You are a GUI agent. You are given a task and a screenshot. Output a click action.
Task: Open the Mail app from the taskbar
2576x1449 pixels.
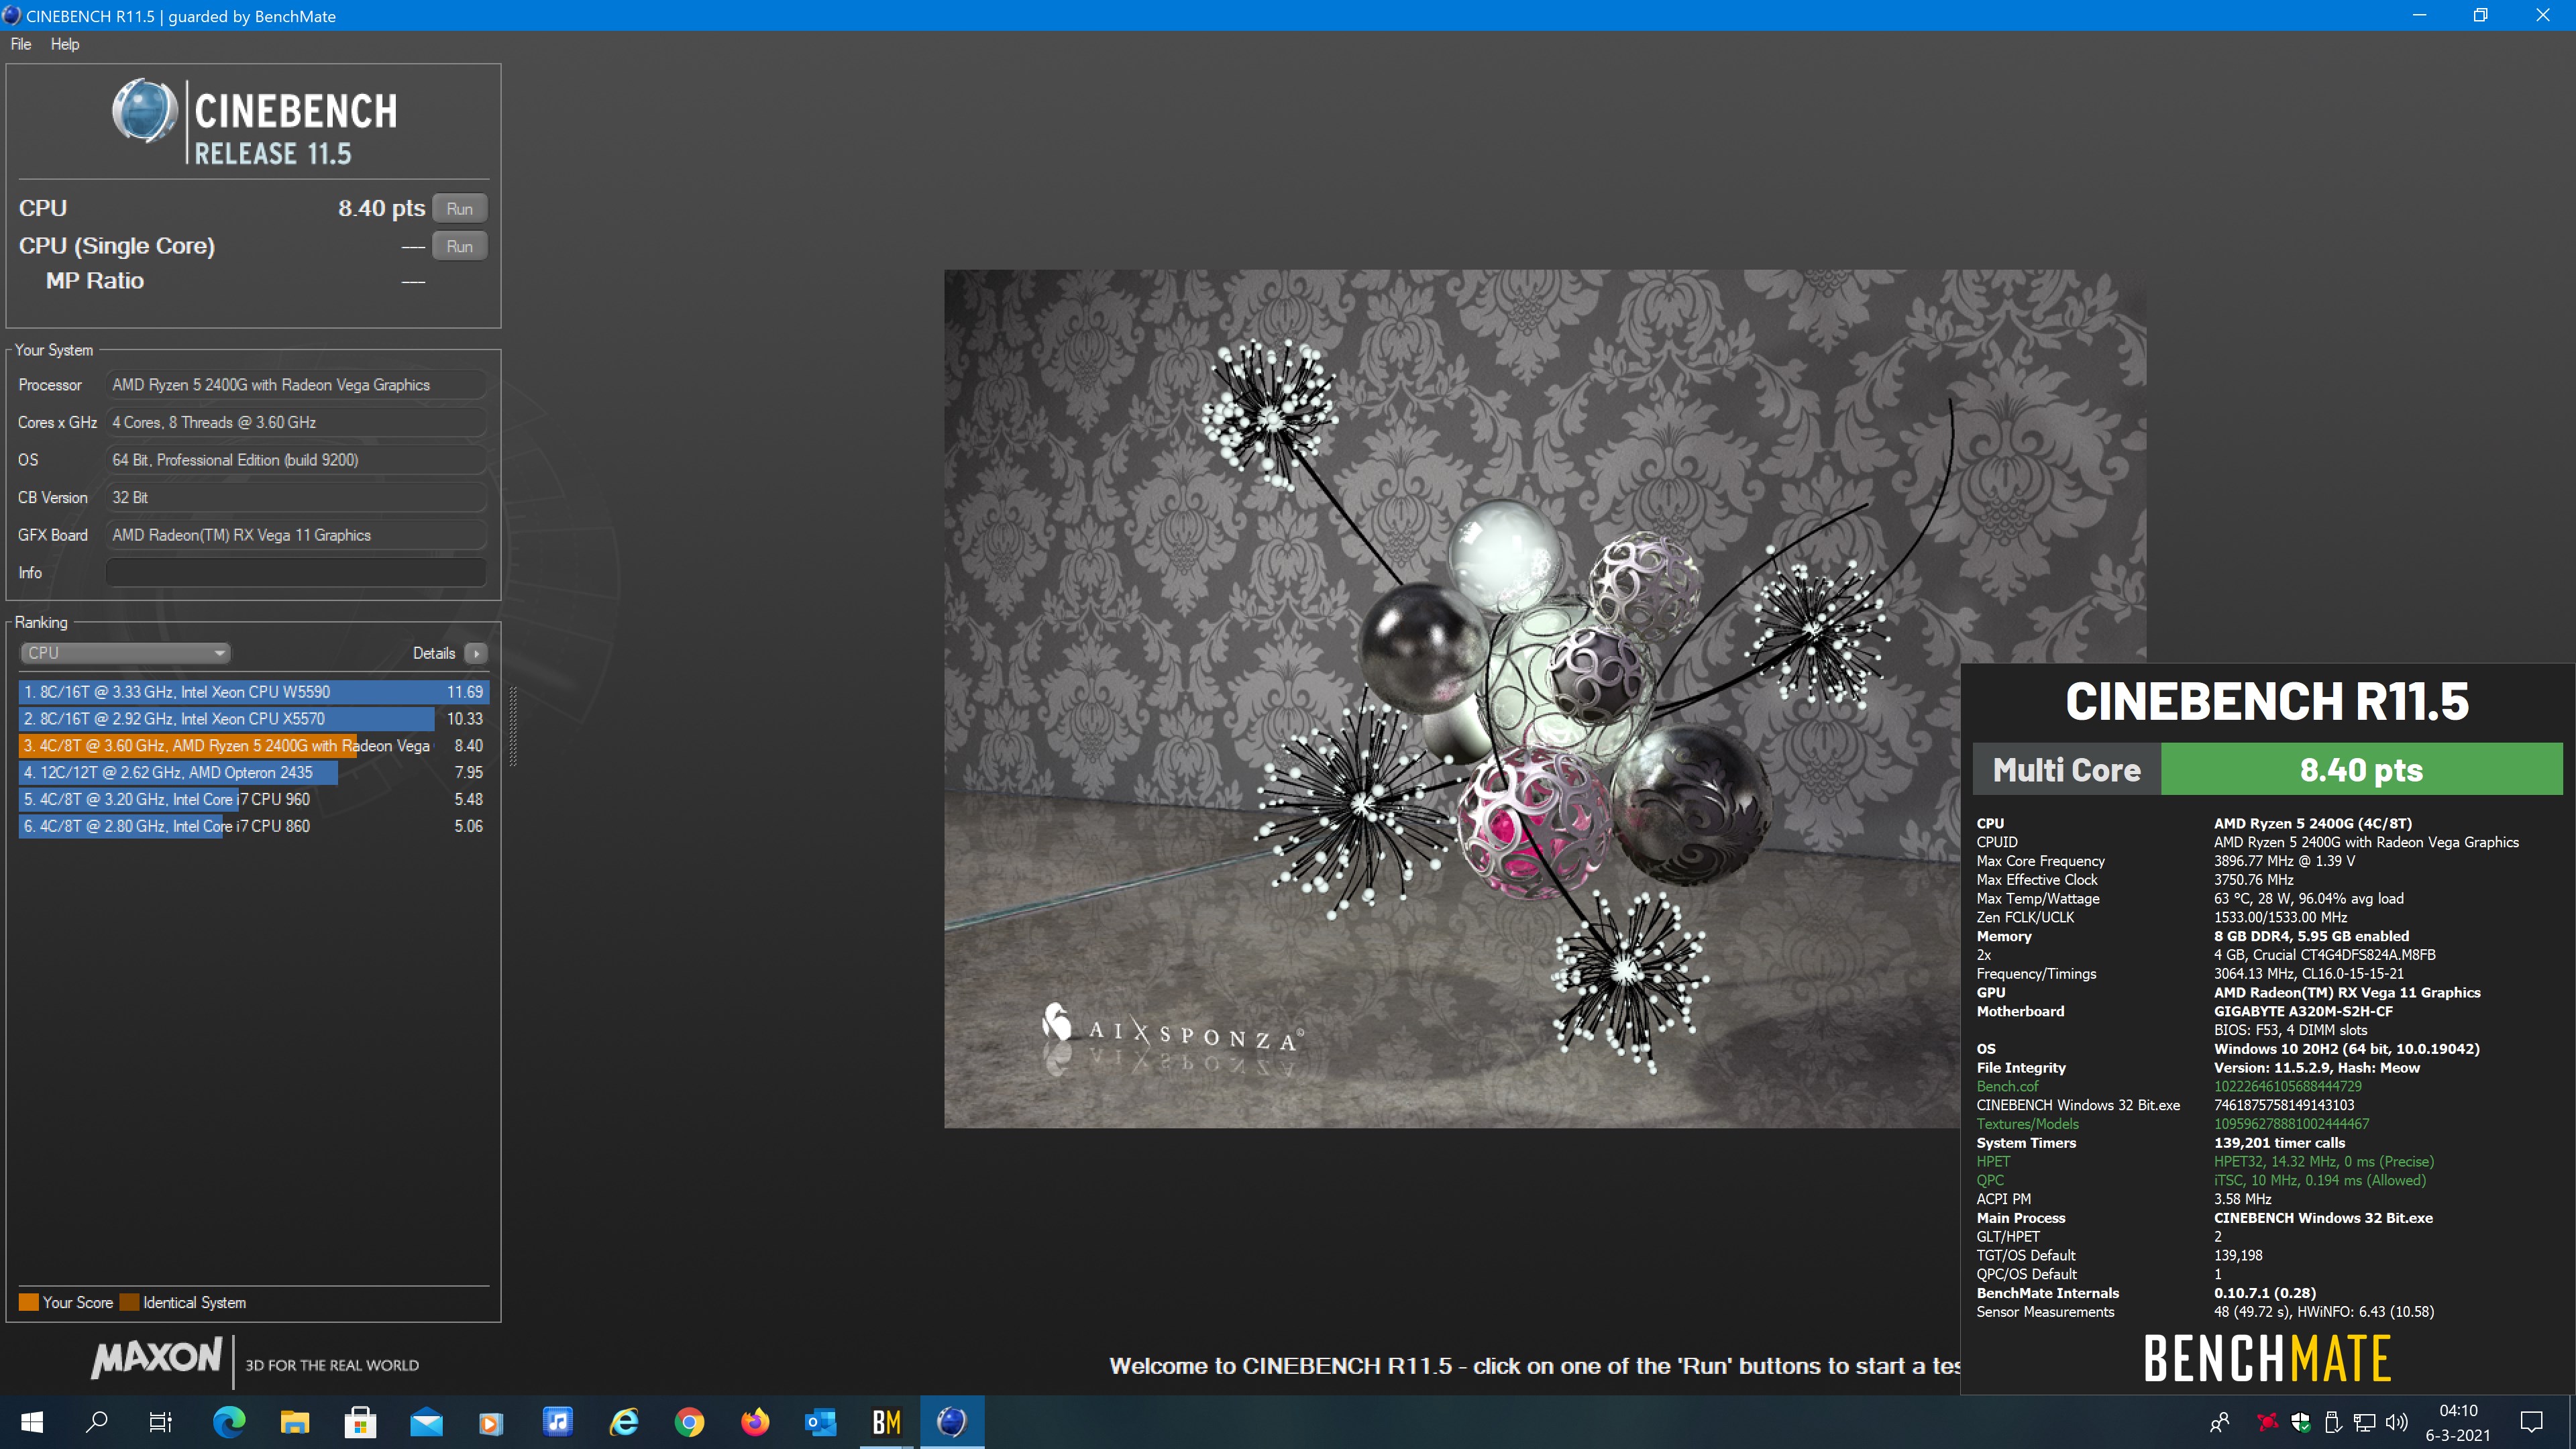tap(426, 1422)
